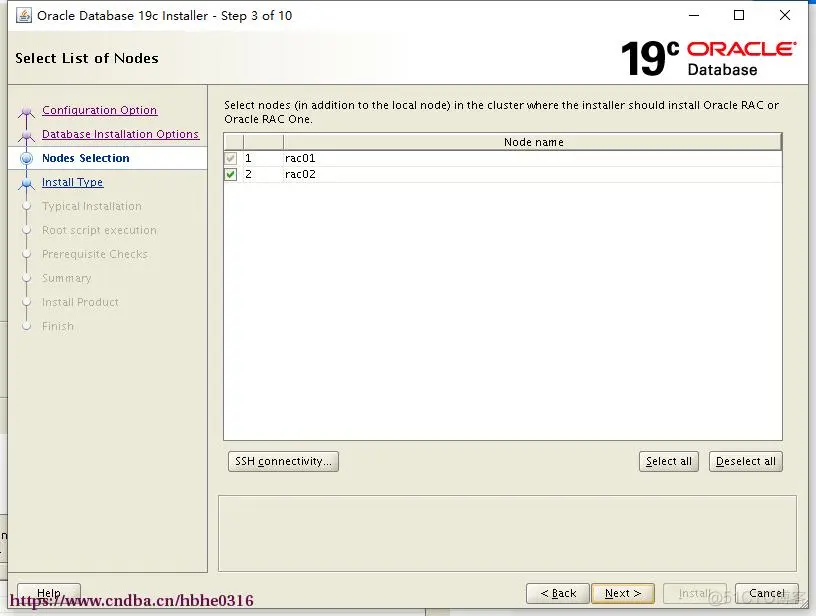The image size is (816, 616).
Task: Click the Deselect all button
Action: (746, 461)
